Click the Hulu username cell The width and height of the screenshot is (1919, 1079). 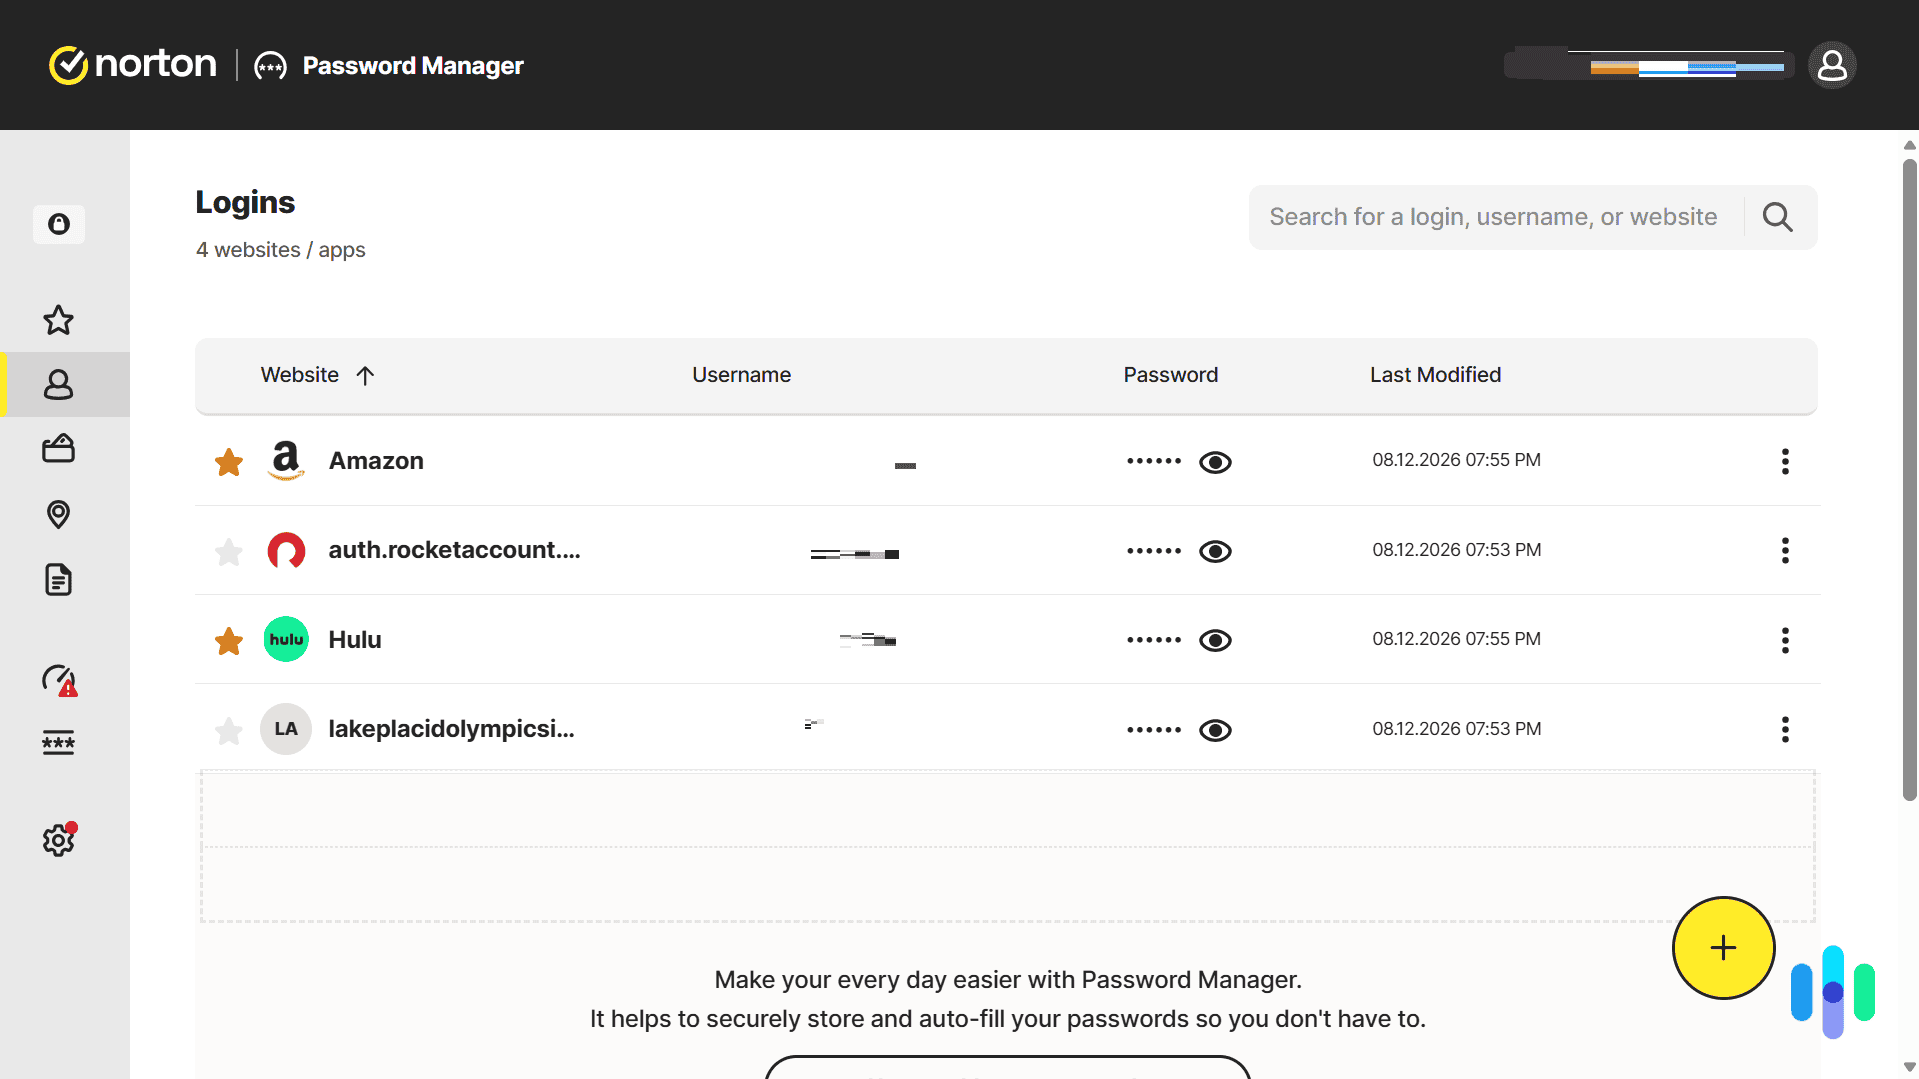click(868, 640)
